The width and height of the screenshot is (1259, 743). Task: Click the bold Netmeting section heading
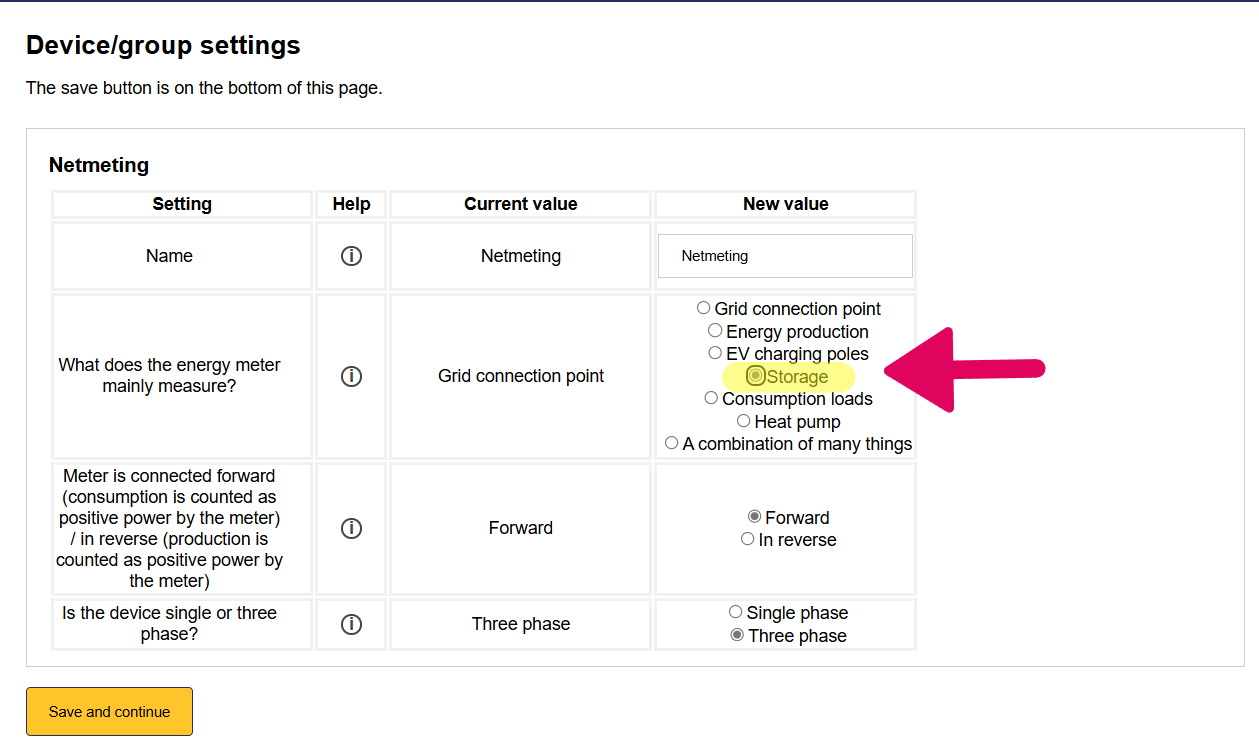99,165
